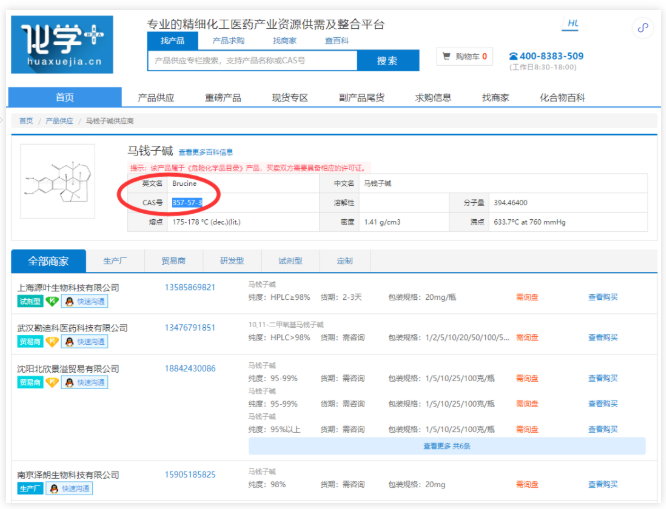The width and height of the screenshot is (666, 509).
Task: Filter merchants by 试剂型 tab
Action: [286, 261]
